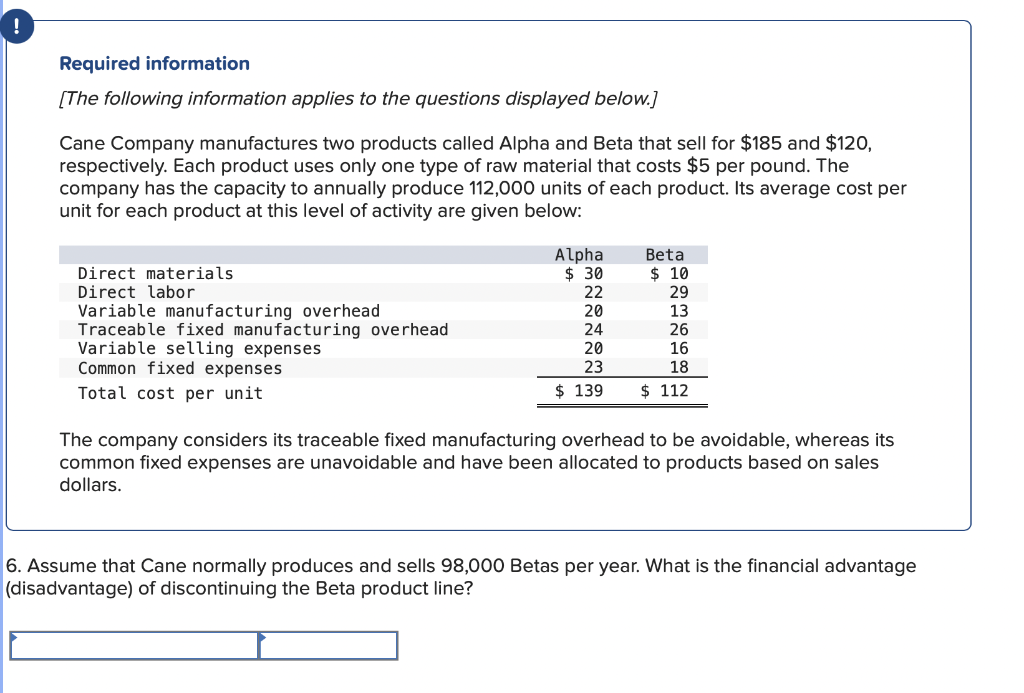Image resolution: width=1024 pixels, height=693 pixels.
Task: Select the Direct materials row label
Action: (x=155, y=273)
